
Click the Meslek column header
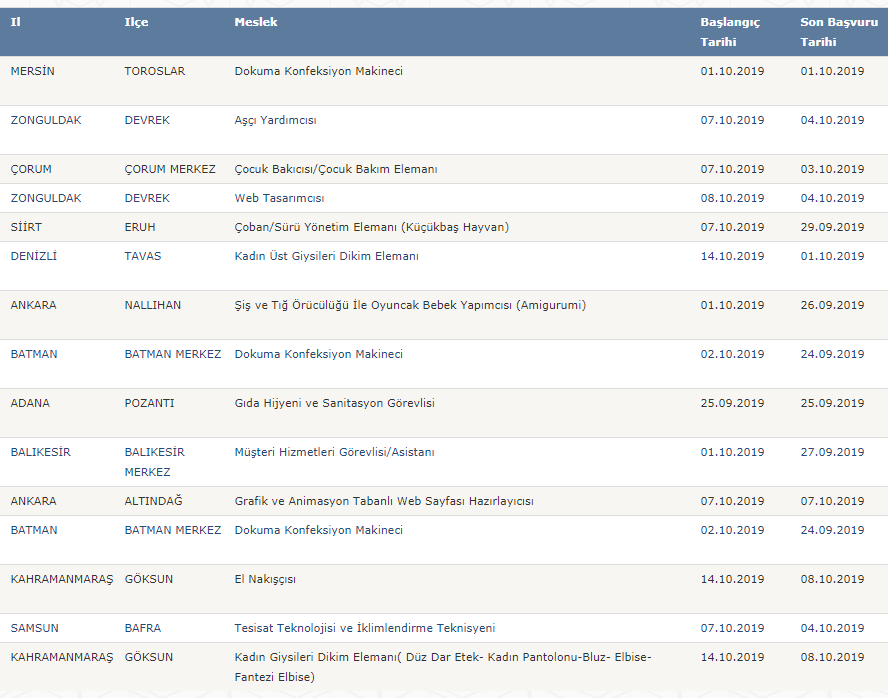tap(256, 22)
